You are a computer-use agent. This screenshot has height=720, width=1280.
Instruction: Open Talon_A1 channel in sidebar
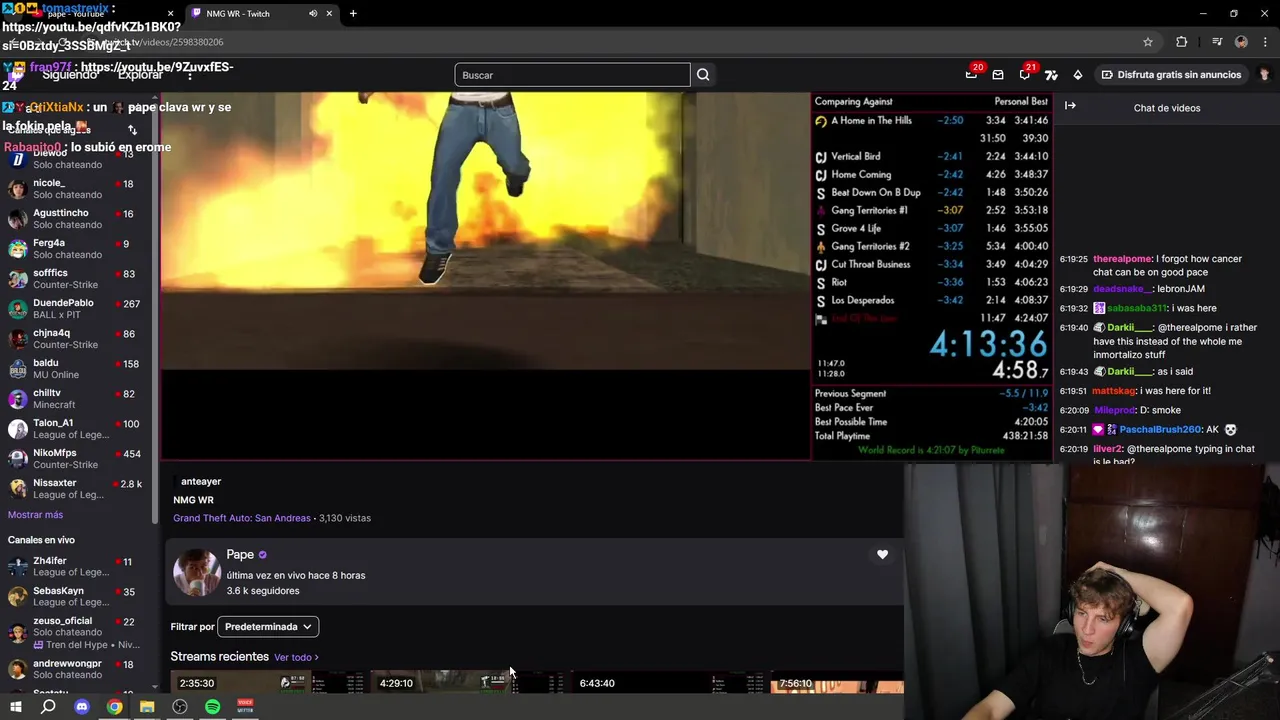pos(78,429)
